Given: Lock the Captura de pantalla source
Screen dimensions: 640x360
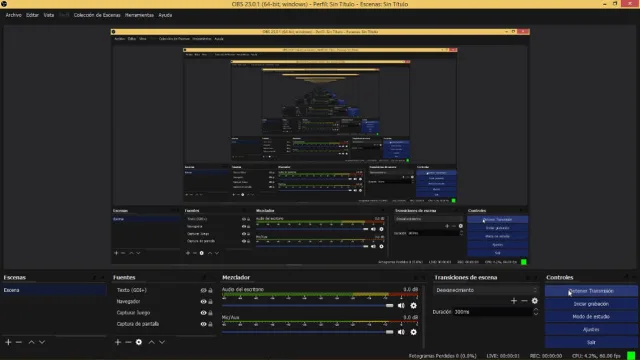Looking at the screenshot, I should click(211, 324).
